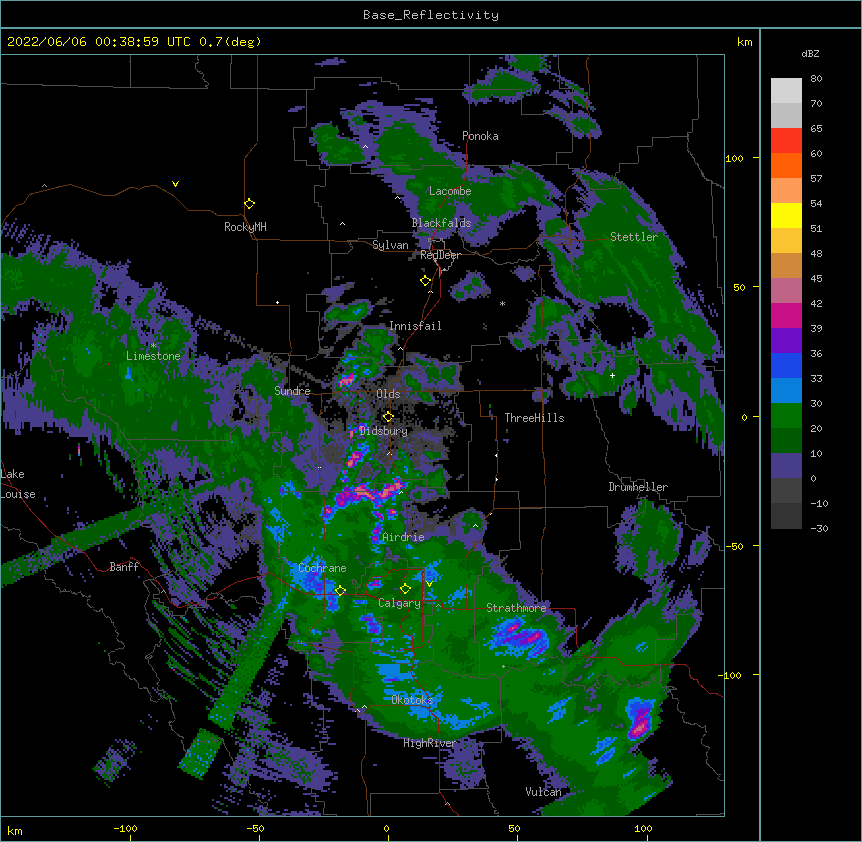Select the dBZ legend heading
The width and height of the screenshot is (862, 842).
pos(810,53)
